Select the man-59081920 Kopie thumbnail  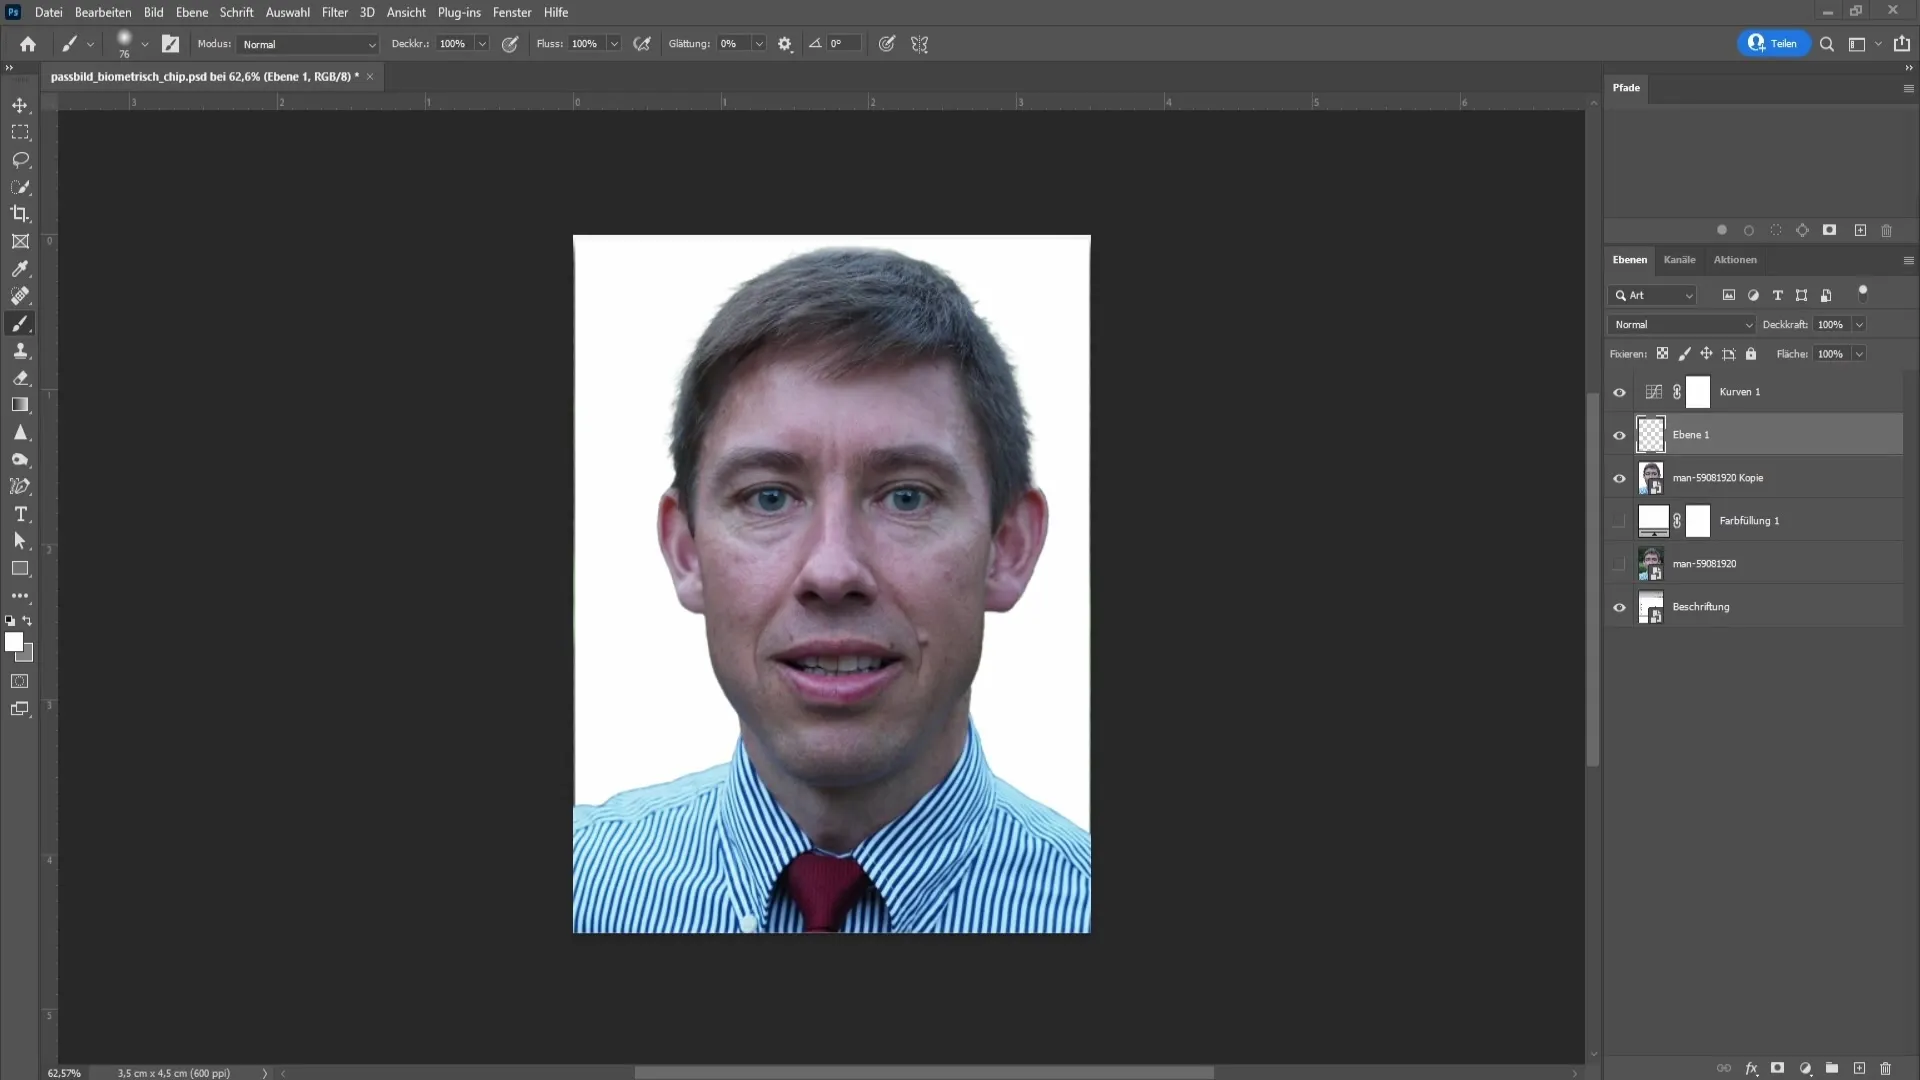click(1651, 477)
